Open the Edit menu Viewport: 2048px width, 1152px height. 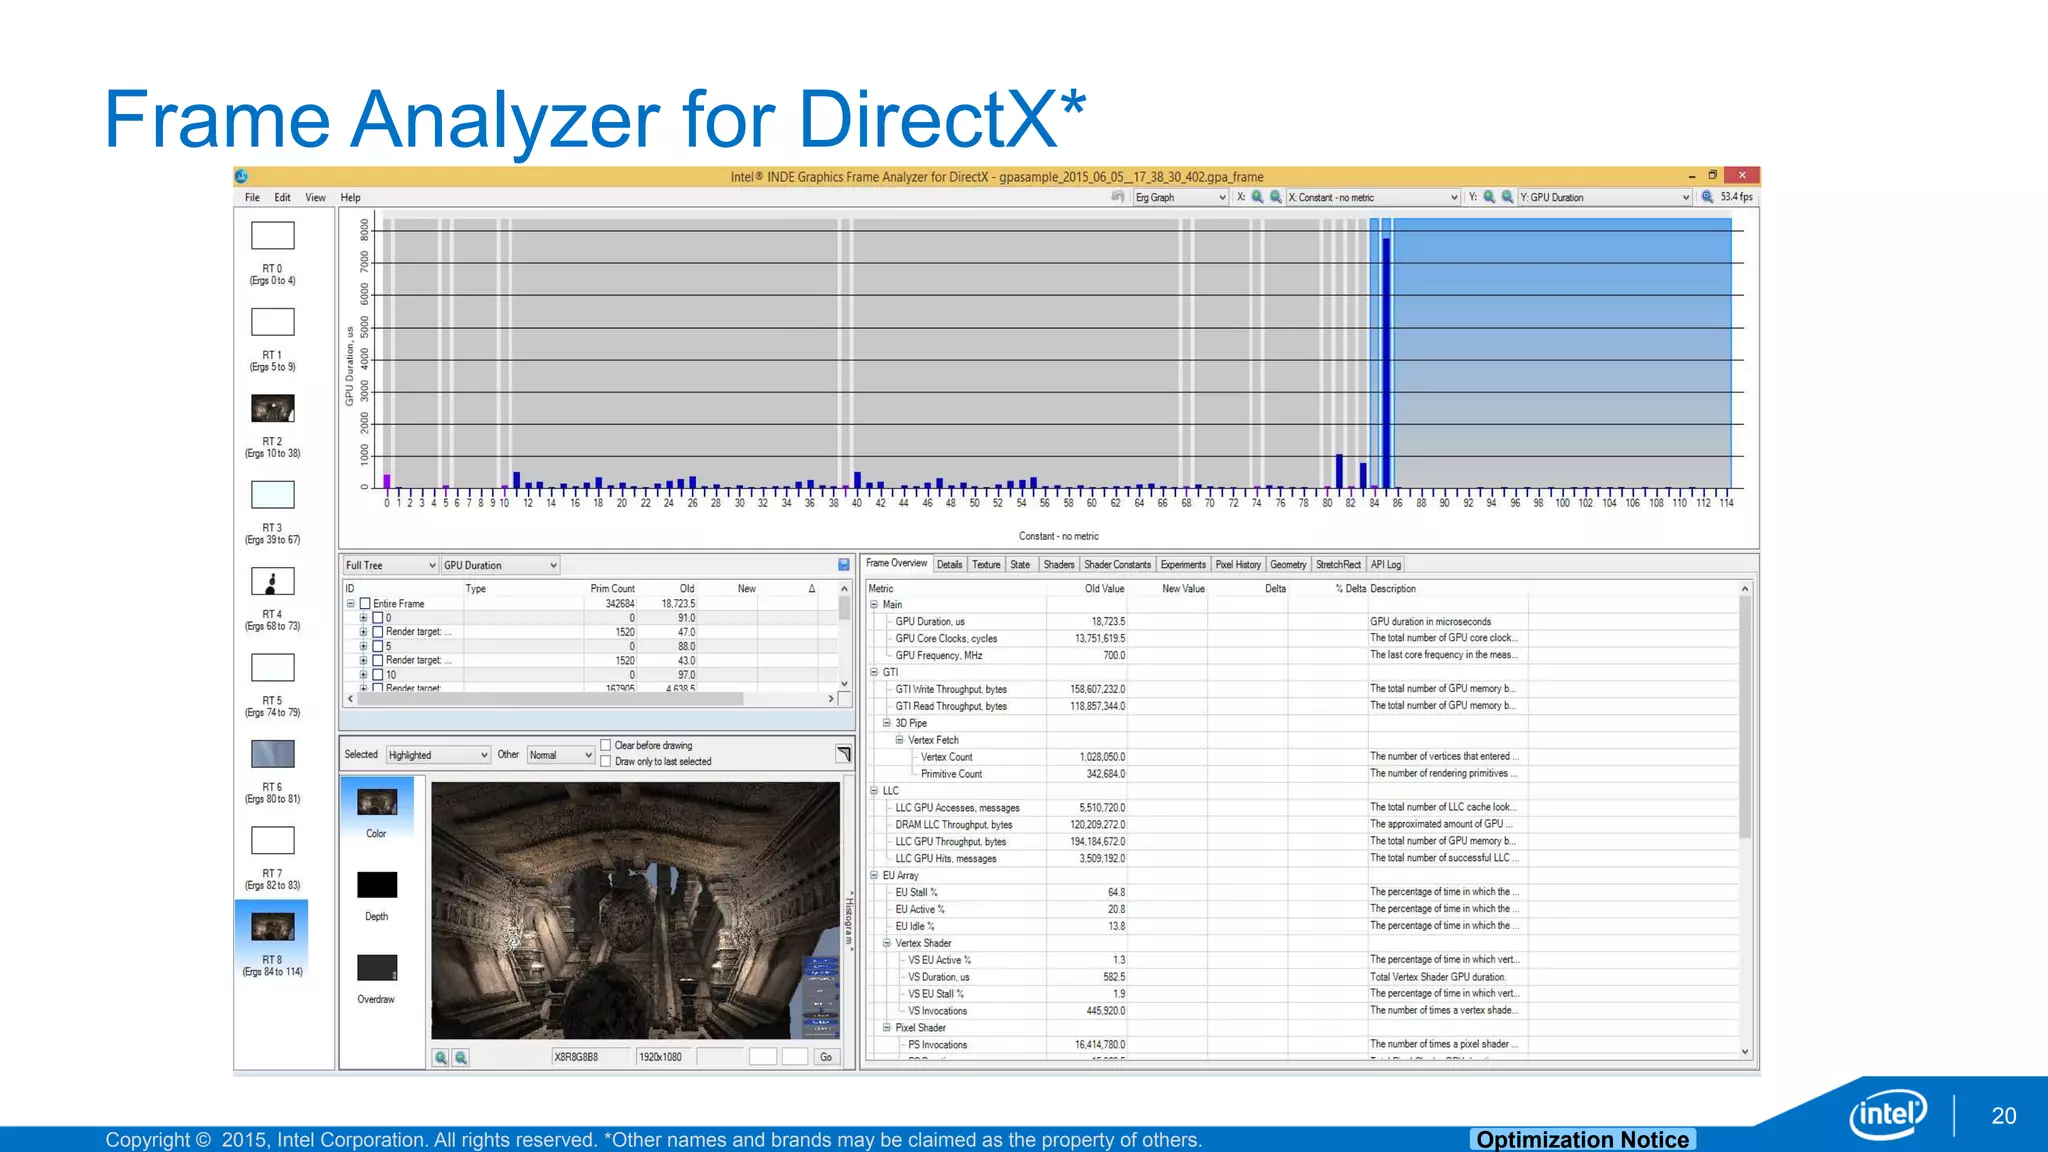coord(283,198)
